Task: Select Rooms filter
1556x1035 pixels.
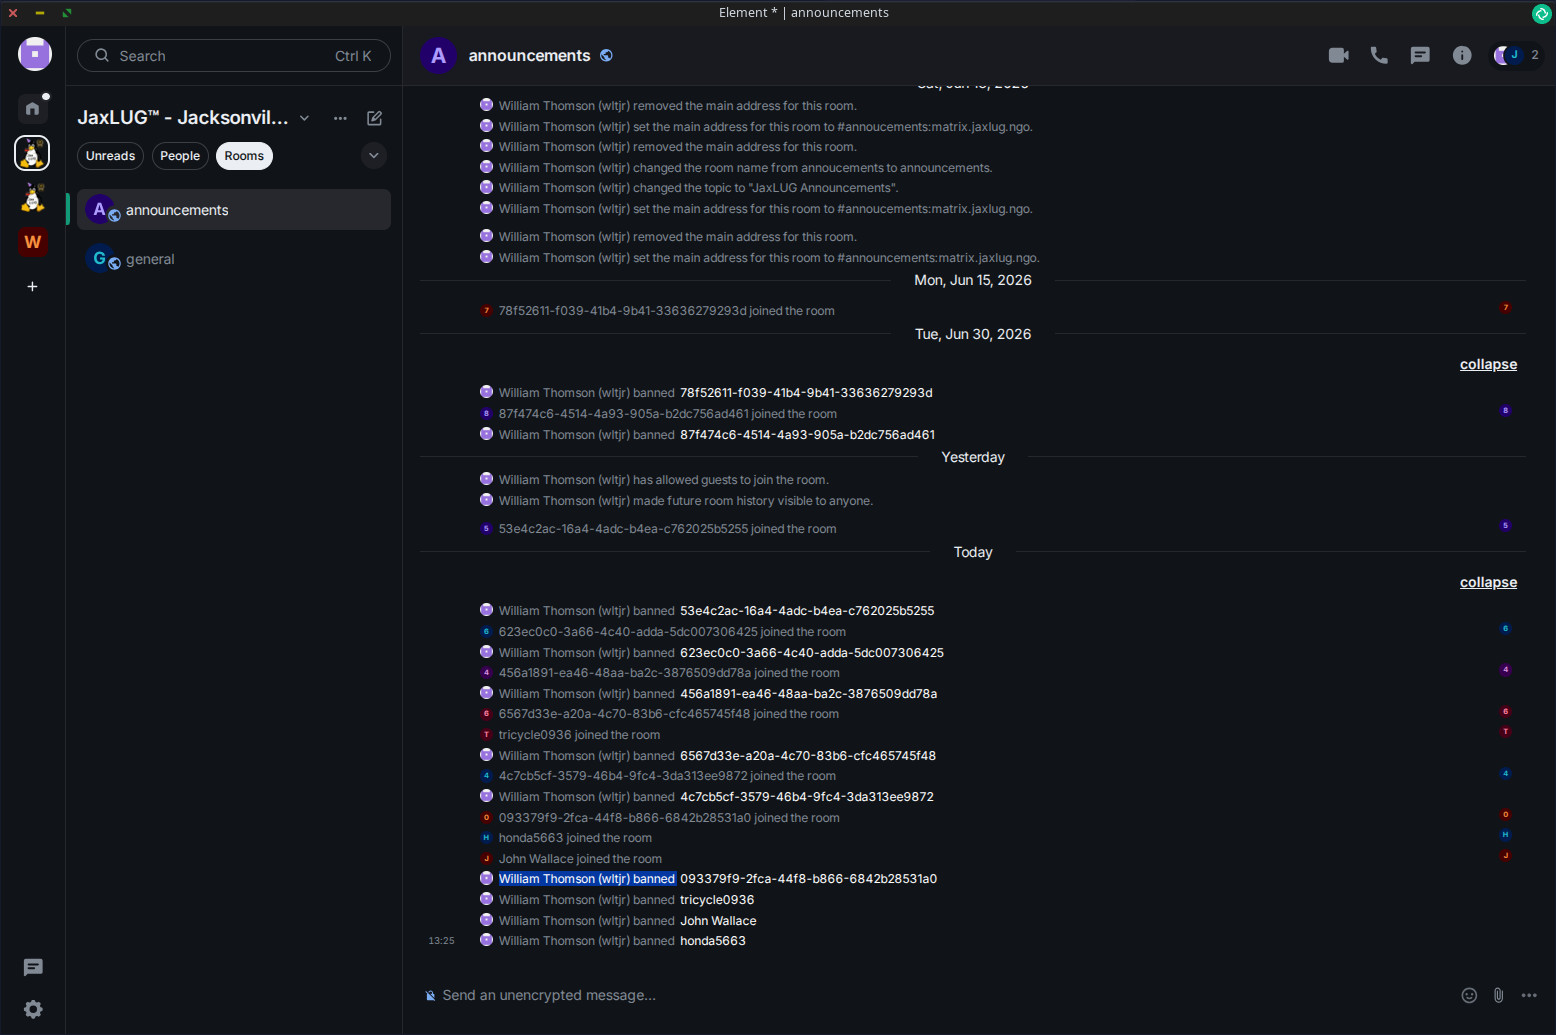Action: point(244,156)
